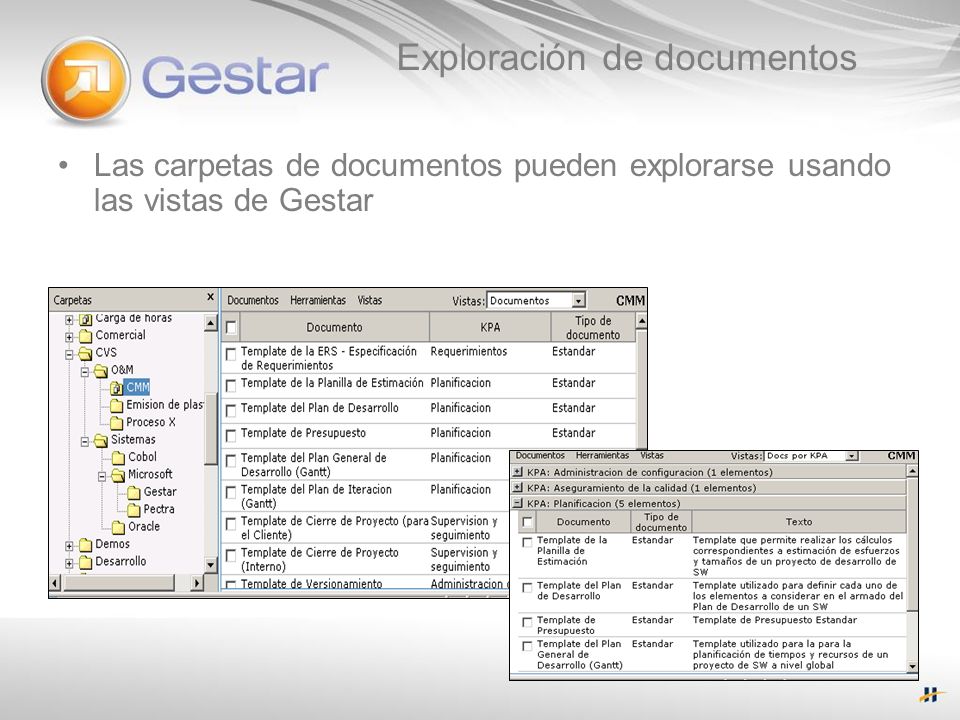The image size is (960, 720).
Task: Open Vistas menu in Docs por KPA window
Action: click(652, 456)
